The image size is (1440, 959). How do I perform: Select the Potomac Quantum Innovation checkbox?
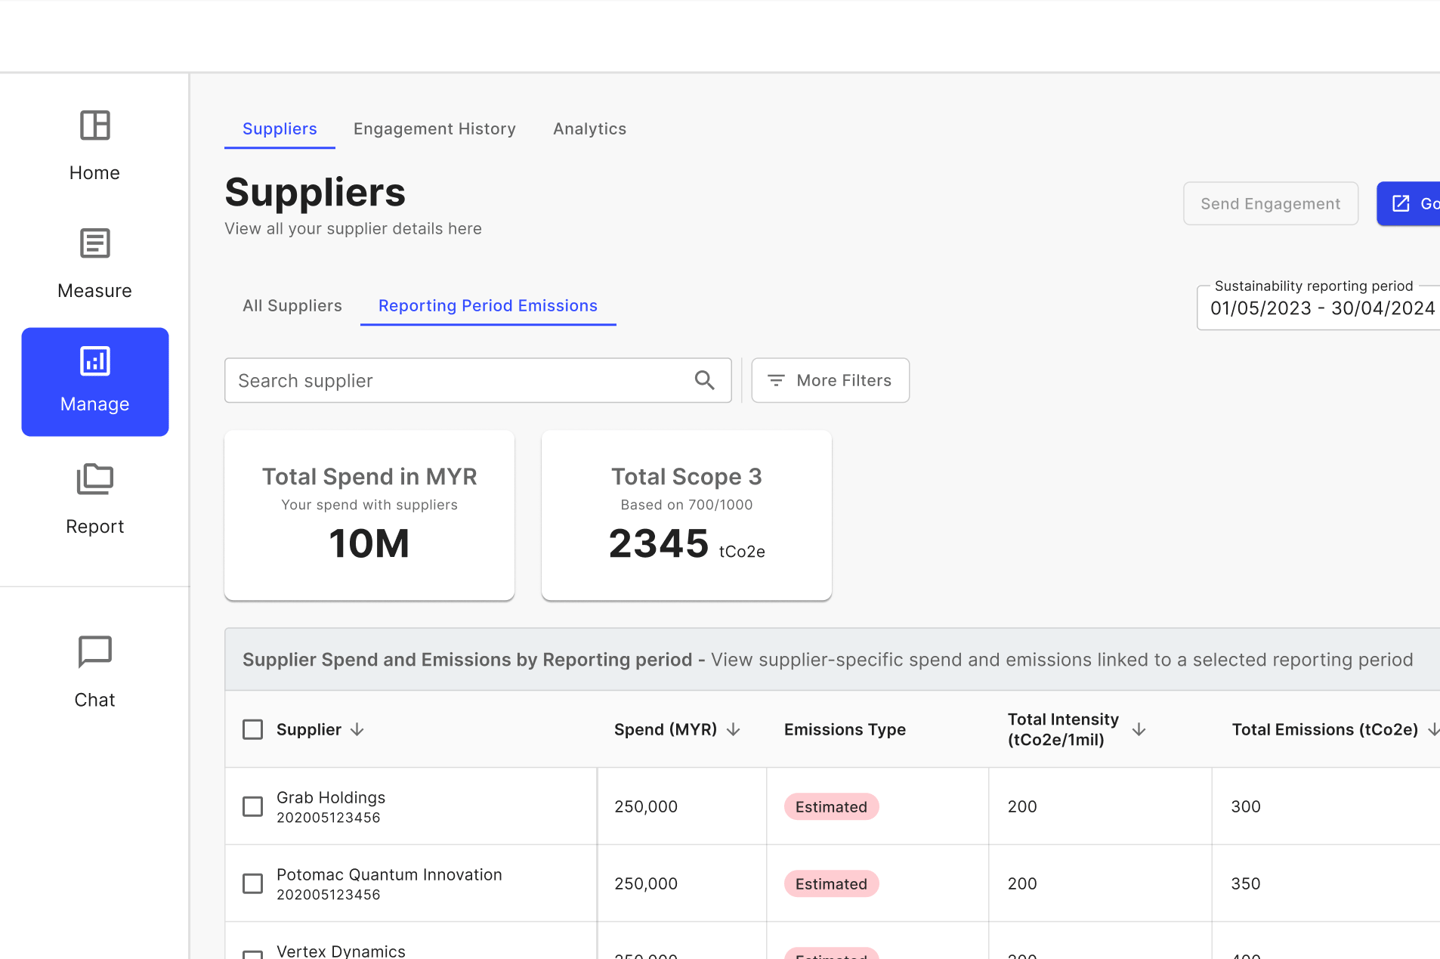[253, 884]
